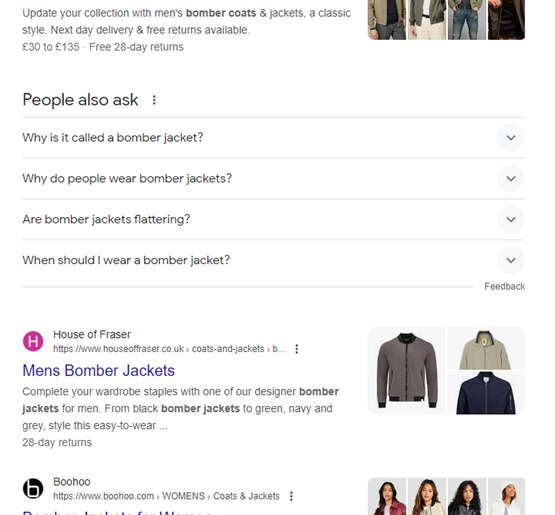Open navy bomber jacket thumbnail
Image resolution: width=555 pixels, height=515 pixels.
(486, 393)
